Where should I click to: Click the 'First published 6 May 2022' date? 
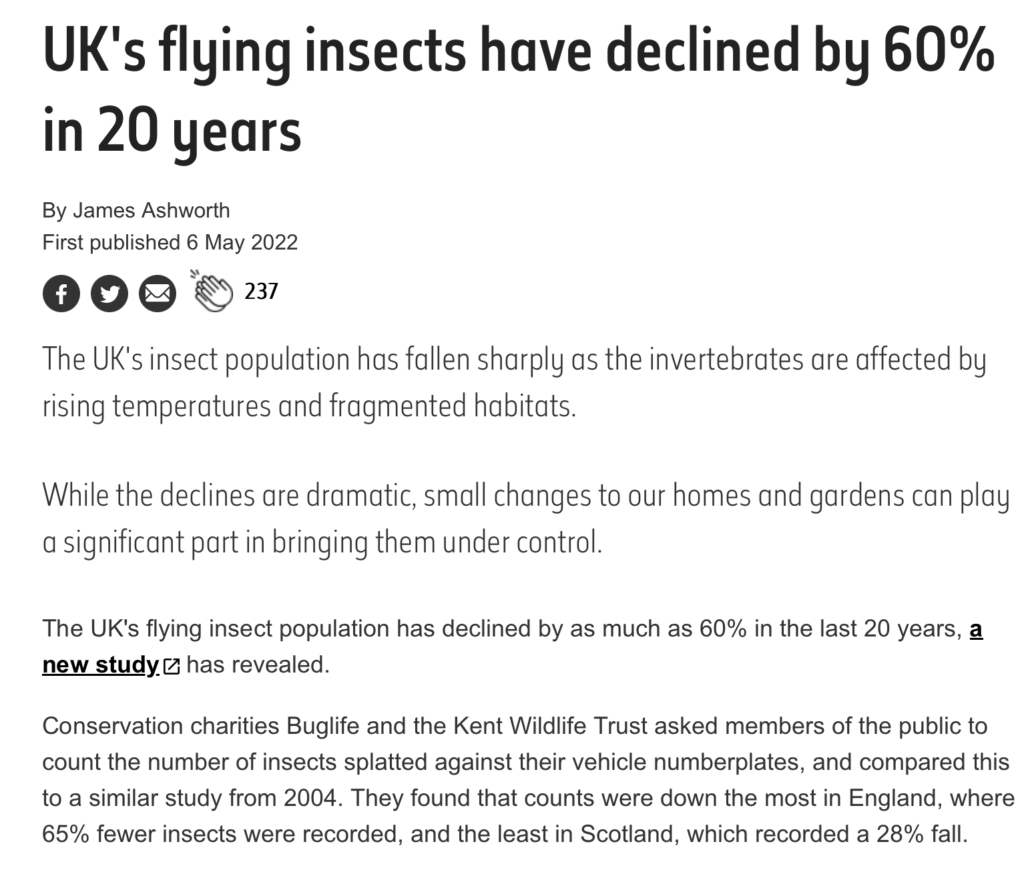170,242
